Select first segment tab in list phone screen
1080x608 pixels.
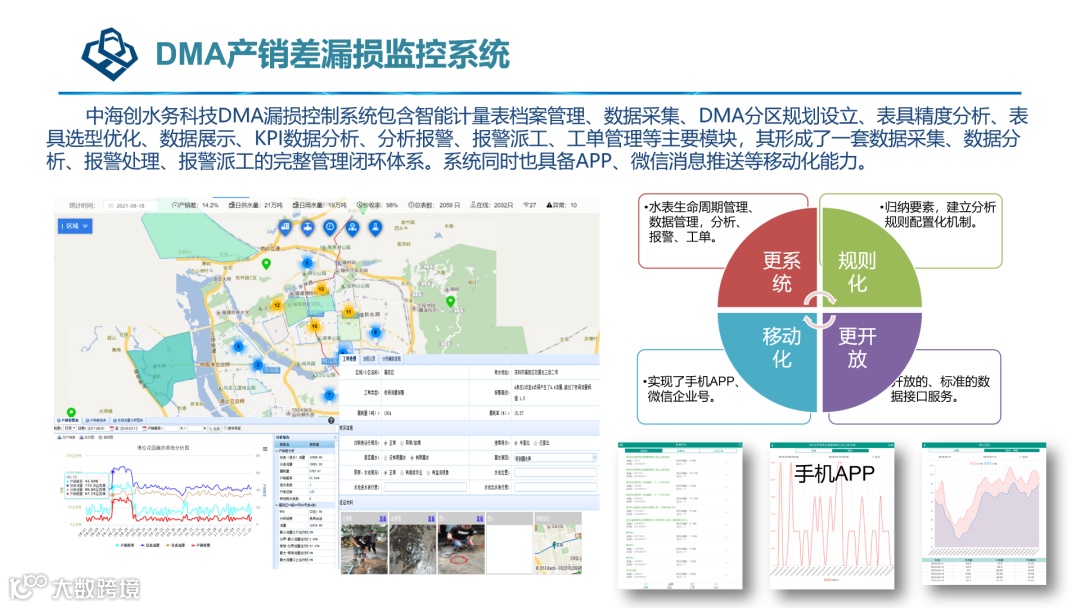click(x=643, y=451)
